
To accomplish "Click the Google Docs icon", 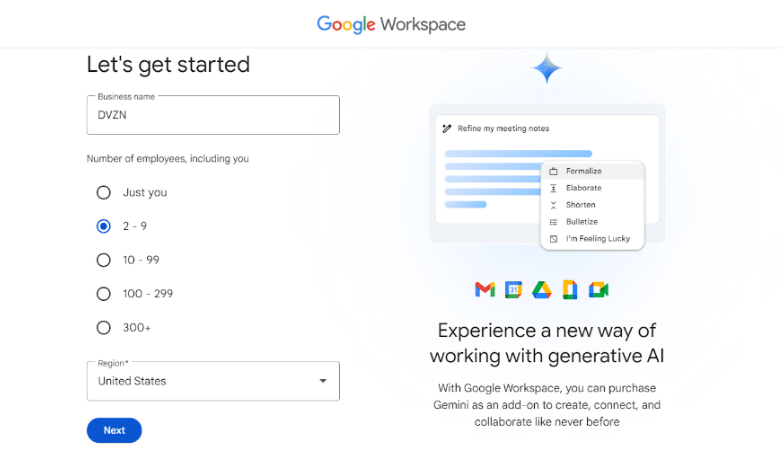I will (x=570, y=290).
